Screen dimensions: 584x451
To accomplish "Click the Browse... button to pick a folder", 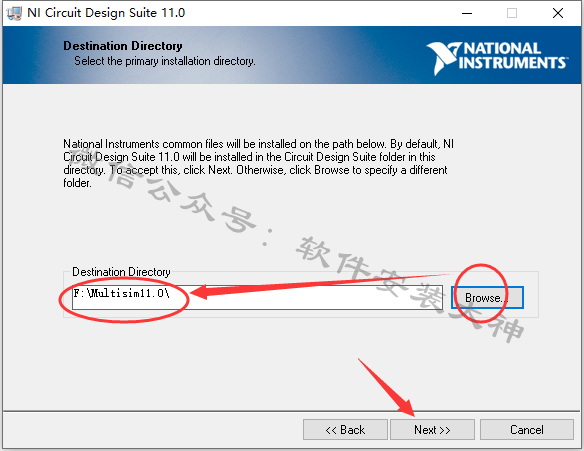I will [487, 298].
